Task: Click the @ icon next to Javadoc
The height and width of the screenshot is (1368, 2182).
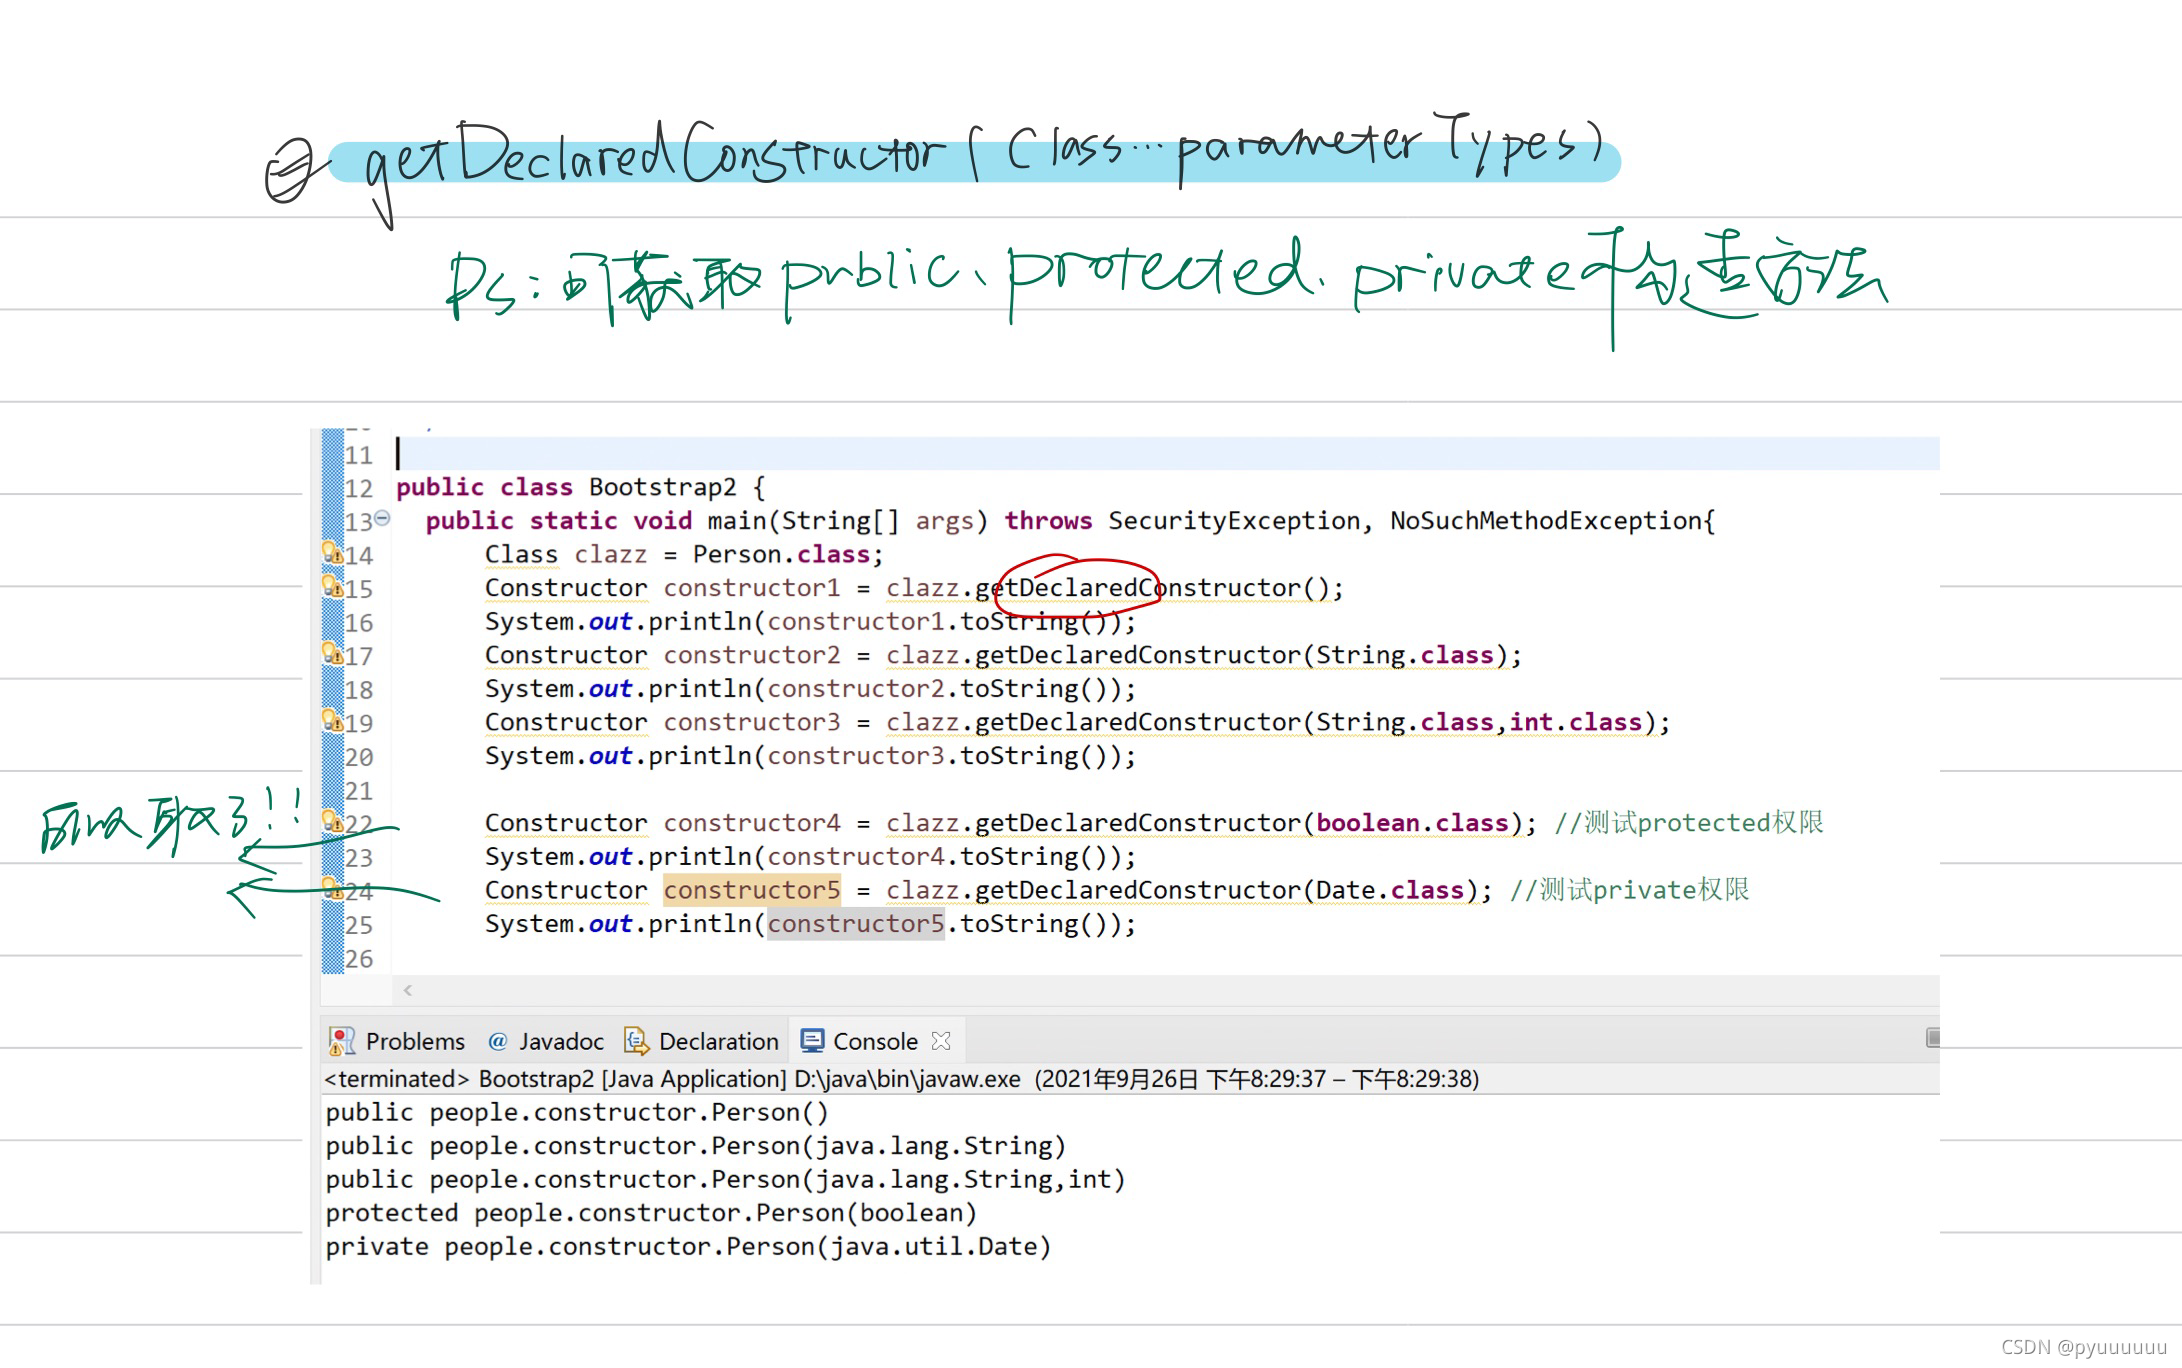Action: pos(497,1041)
